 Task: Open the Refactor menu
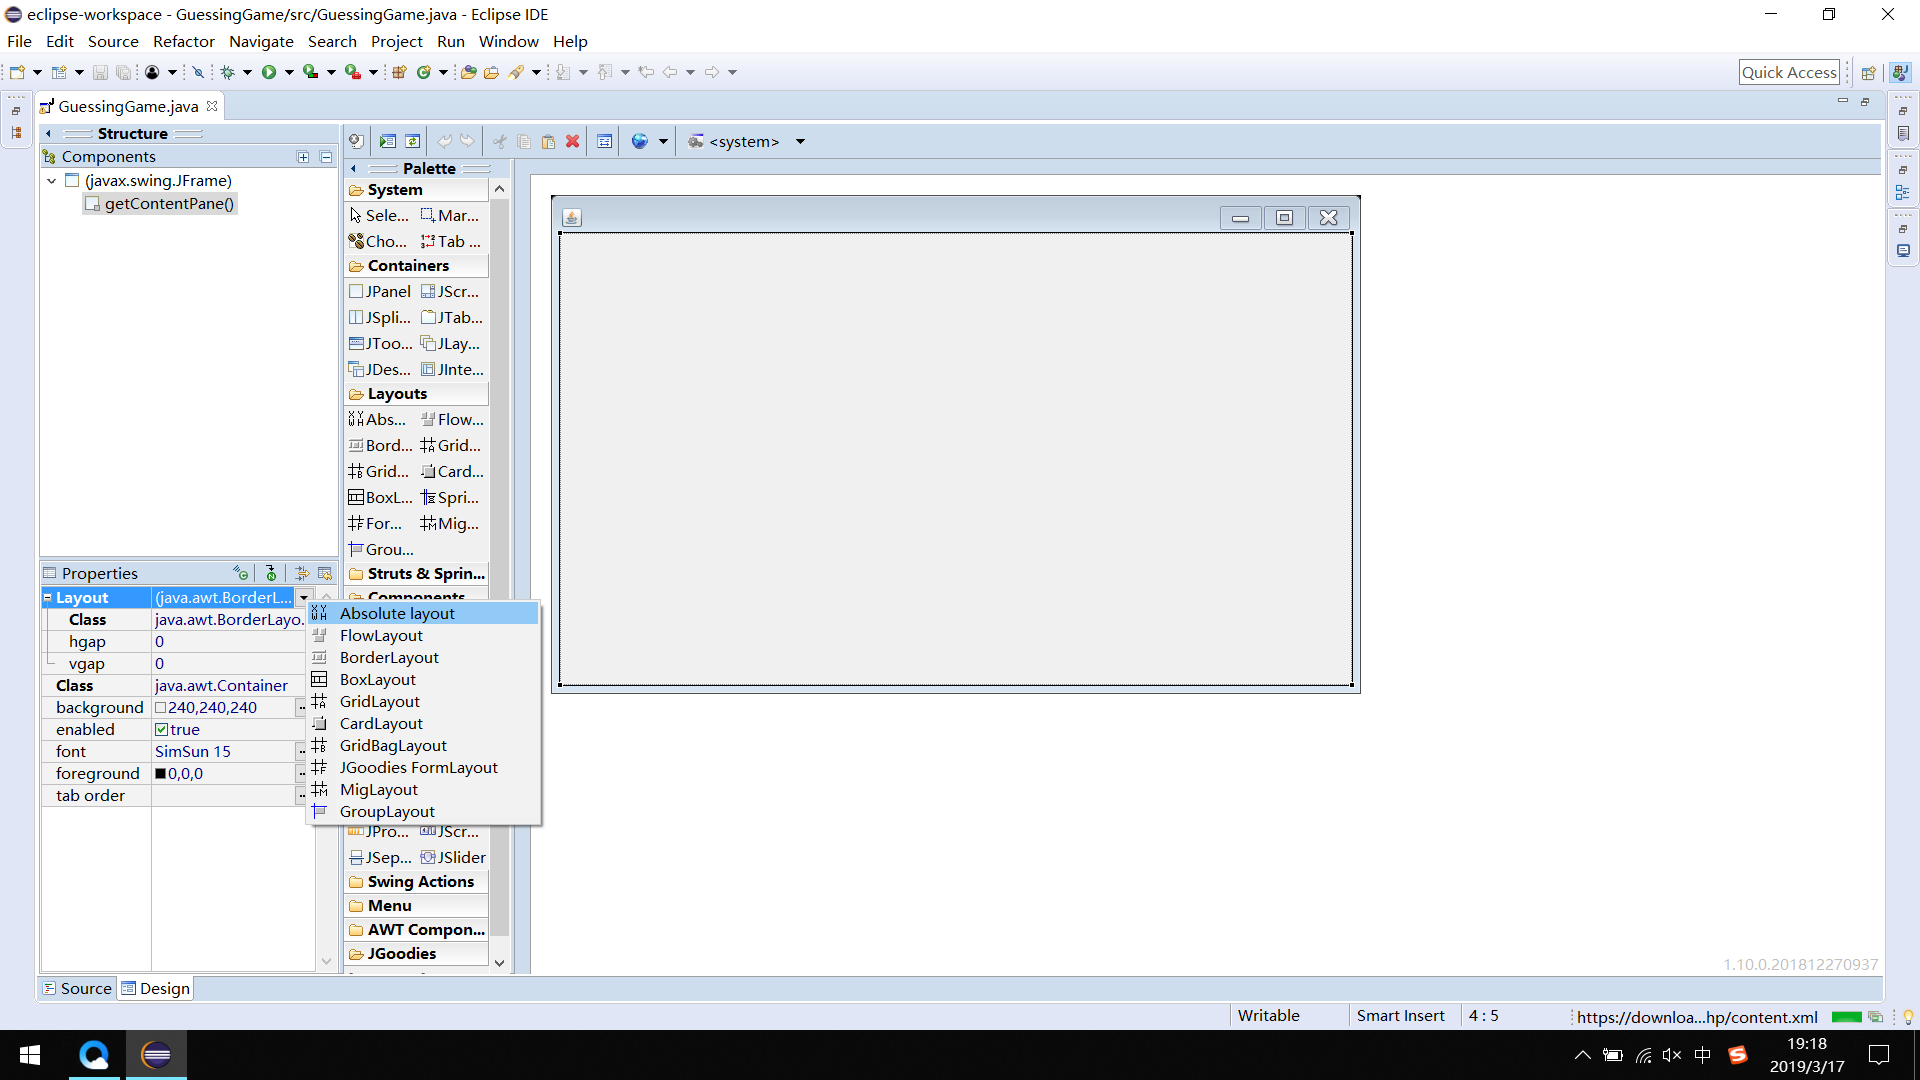[183, 41]
